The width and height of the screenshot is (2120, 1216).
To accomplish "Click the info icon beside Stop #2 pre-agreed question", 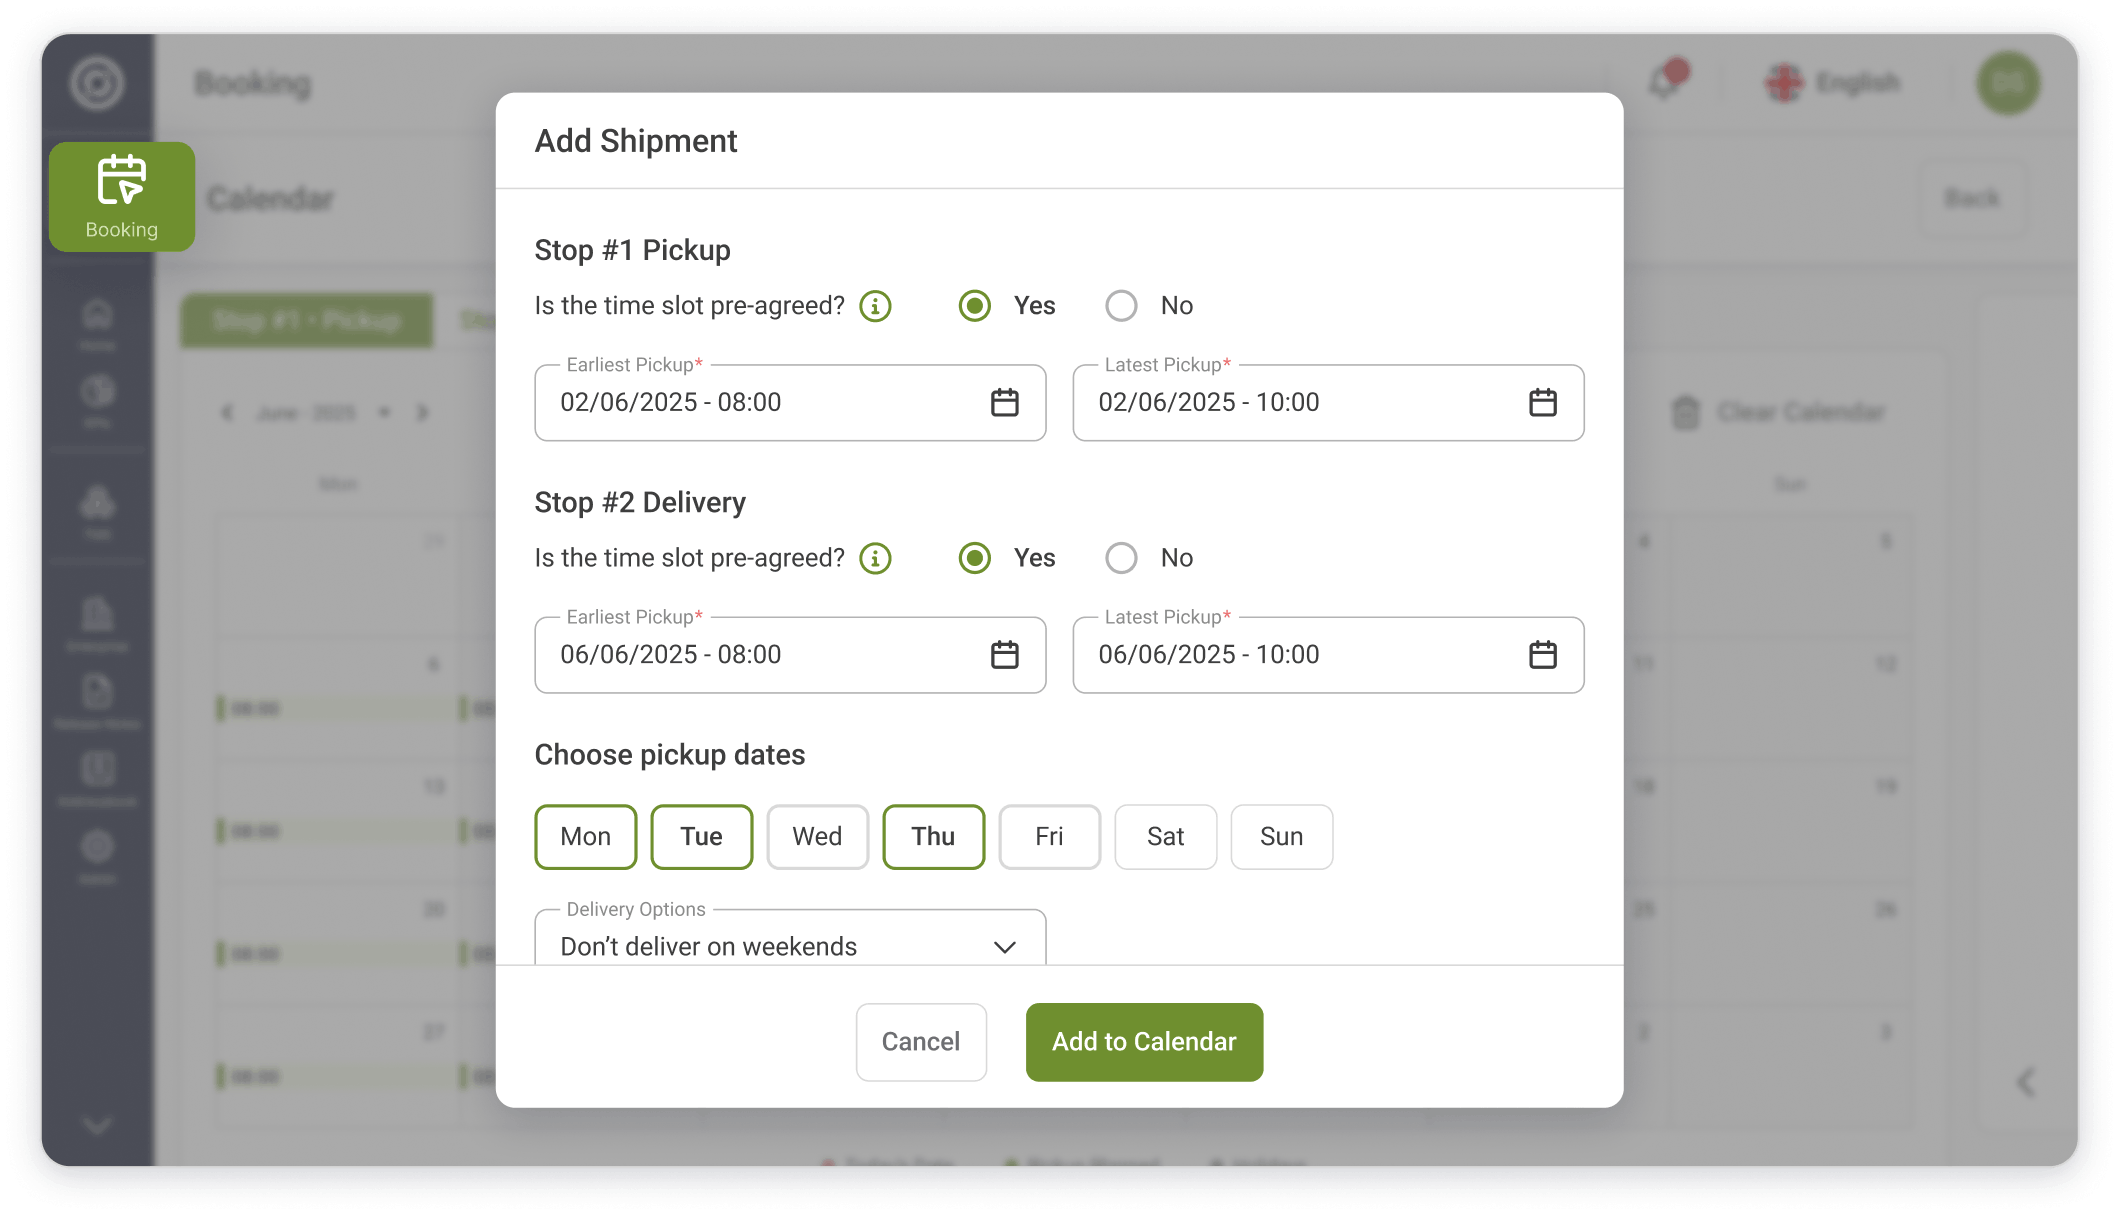I will (x=874, y=558).
